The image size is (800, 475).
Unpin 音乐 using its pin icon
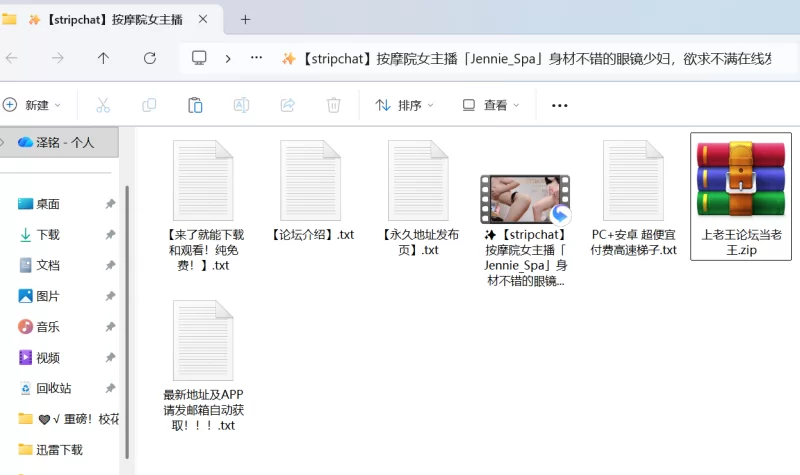110,327
